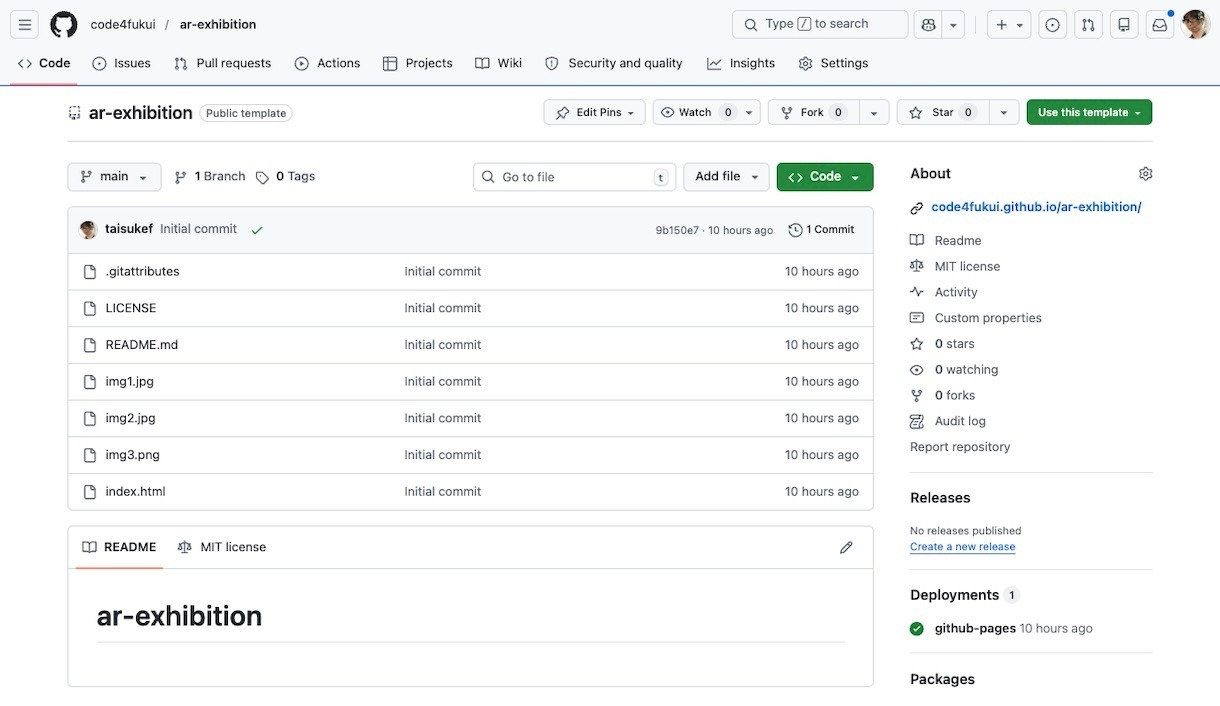Viewport: 1220px width, 706px height.
Task: Open the index.html file
Action: click(x=135, y=491)
